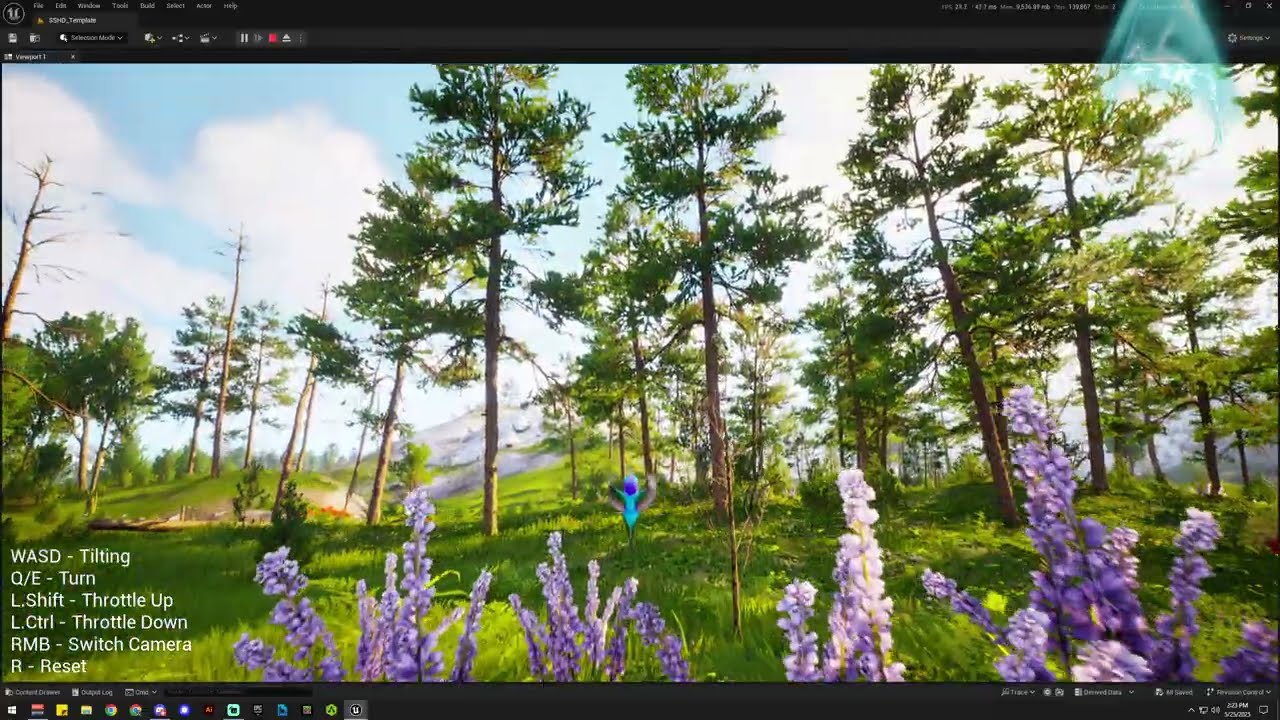Open the Settings dropdown in the toolbar

(1249, 38)
